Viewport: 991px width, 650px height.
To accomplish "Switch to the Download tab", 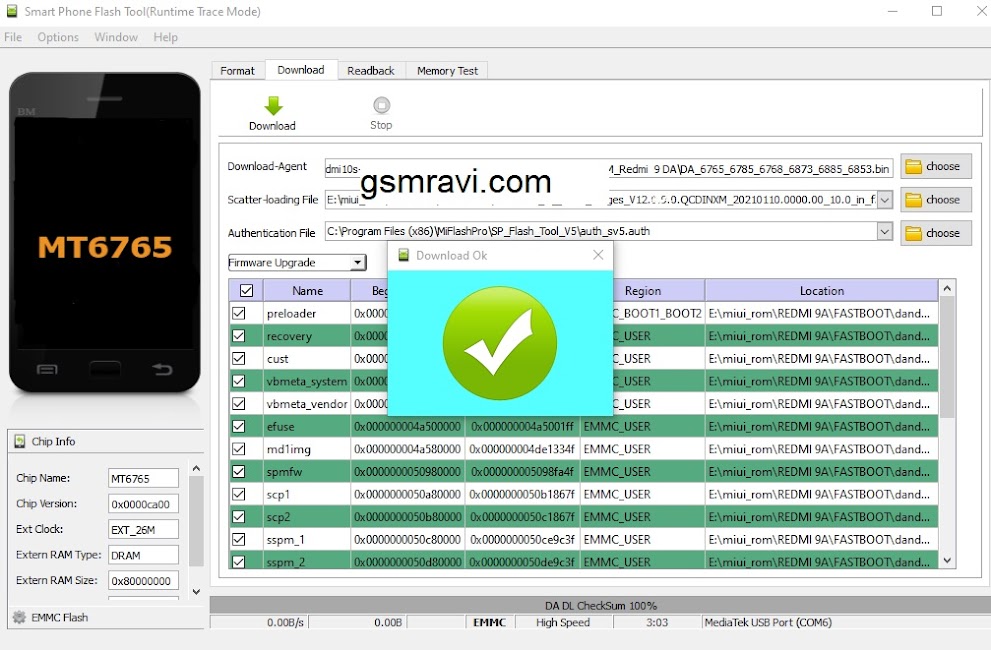I will tap(301, 70).
